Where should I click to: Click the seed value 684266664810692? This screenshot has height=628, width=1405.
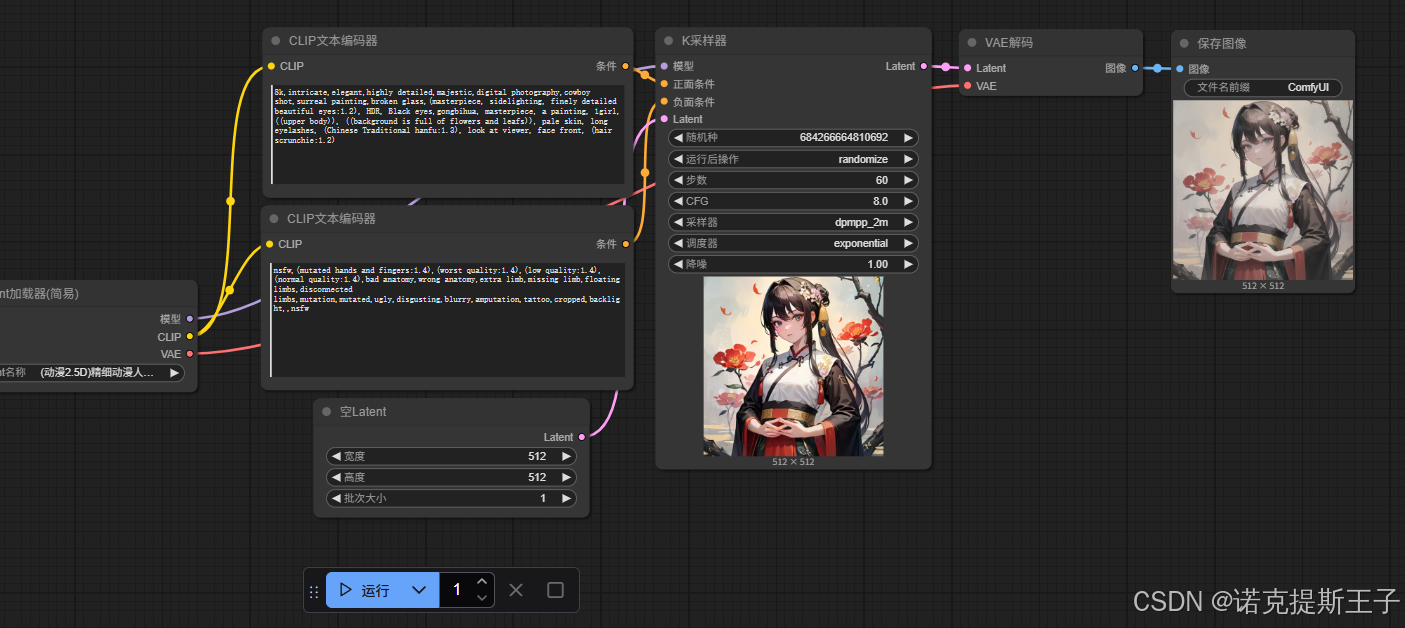click(x=843, y=138)
